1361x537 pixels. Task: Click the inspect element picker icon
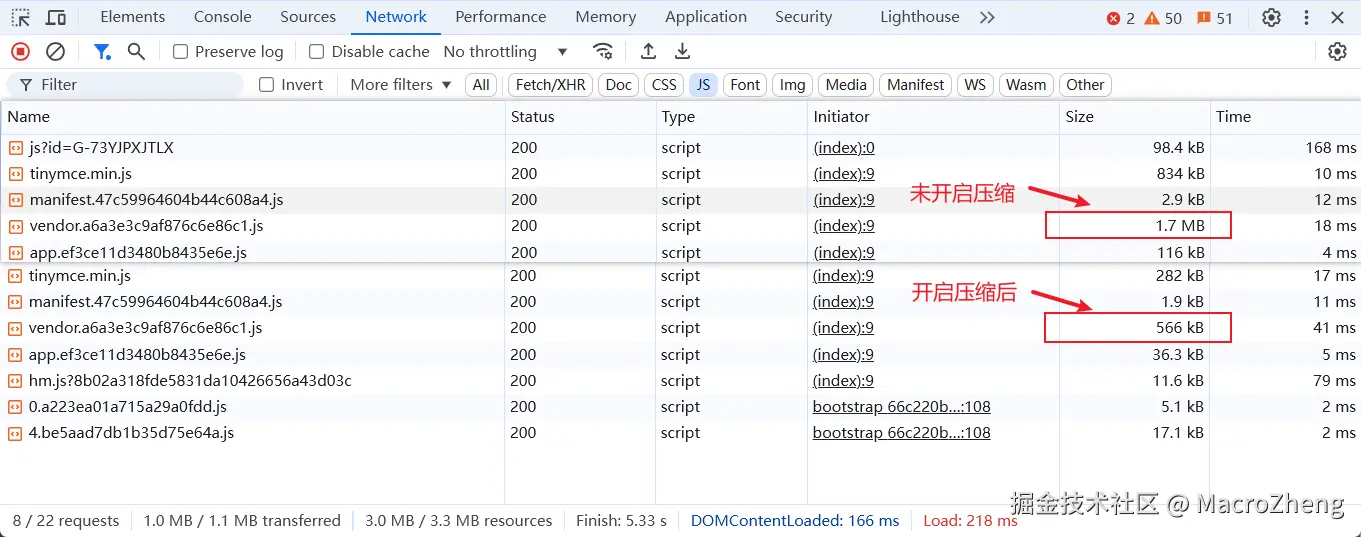(x=20, y=17)
